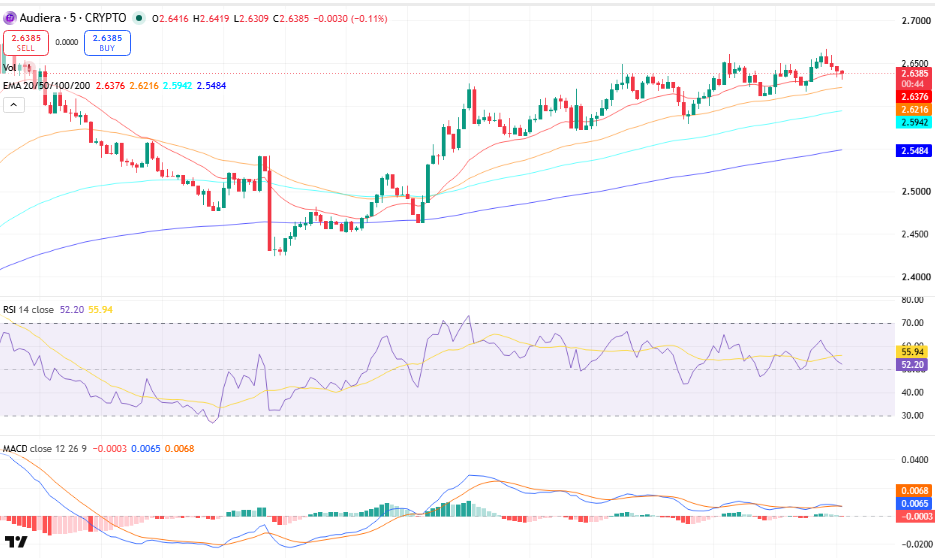Viewport: 935px width, 558px height.
Task: Click the orange 0.0068 MACD signal tag
Action: coord(914,491)
